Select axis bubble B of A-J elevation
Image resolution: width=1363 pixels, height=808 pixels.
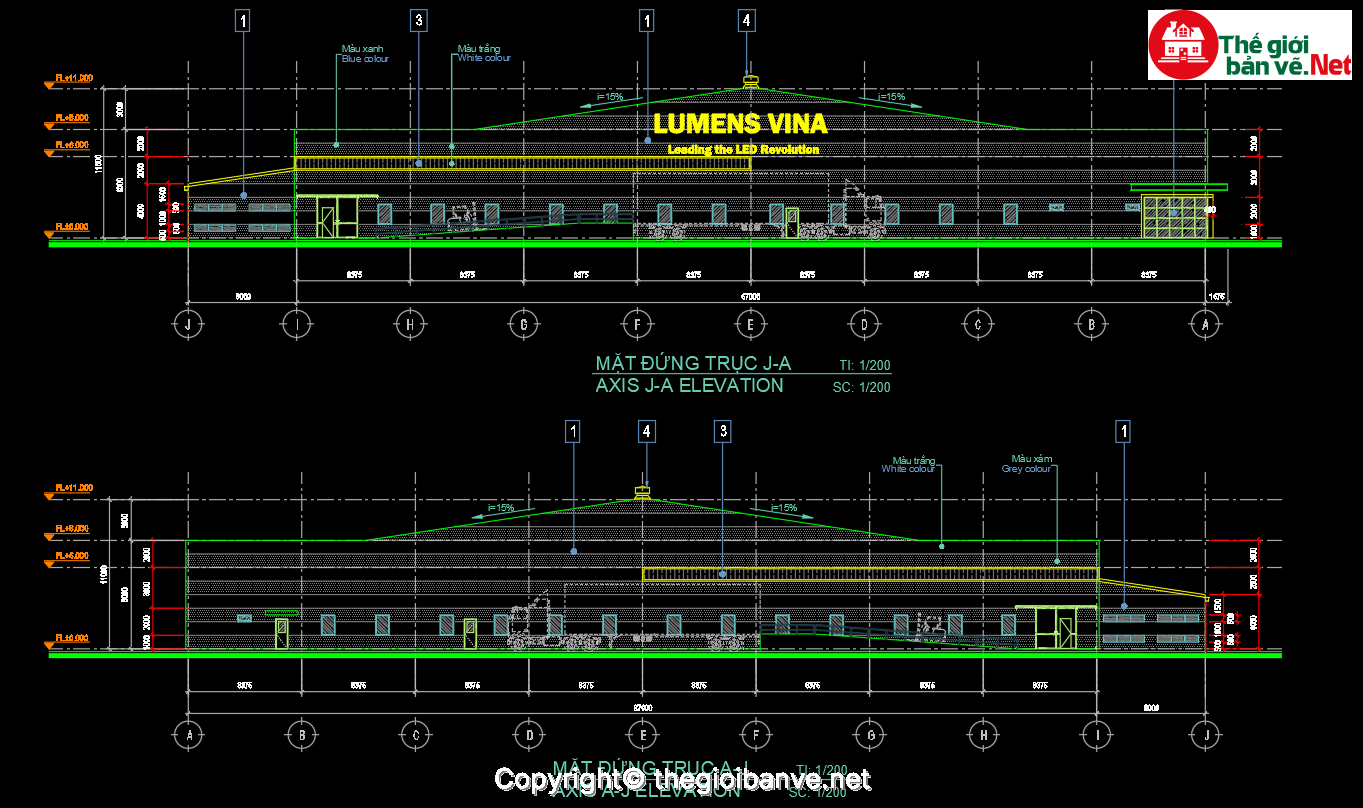tap(302, 735)
